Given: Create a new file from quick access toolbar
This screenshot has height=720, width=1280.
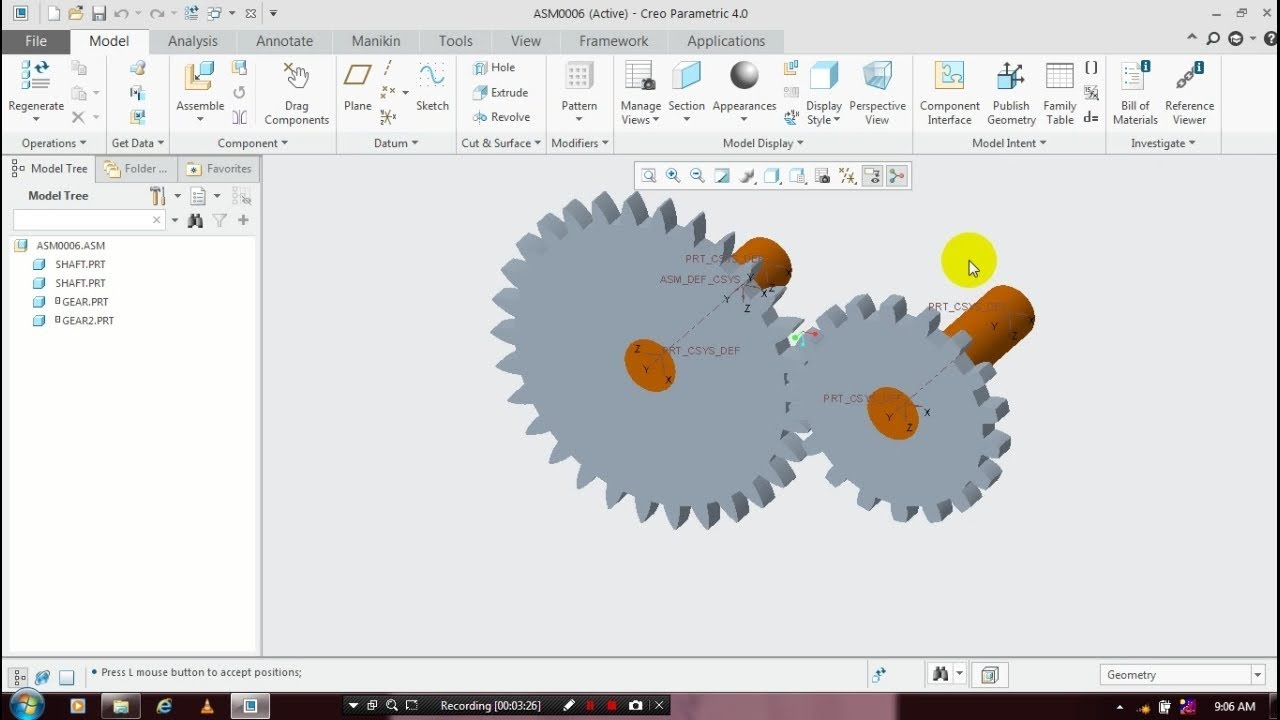Looking at the screenshot, I should point(53,13).
